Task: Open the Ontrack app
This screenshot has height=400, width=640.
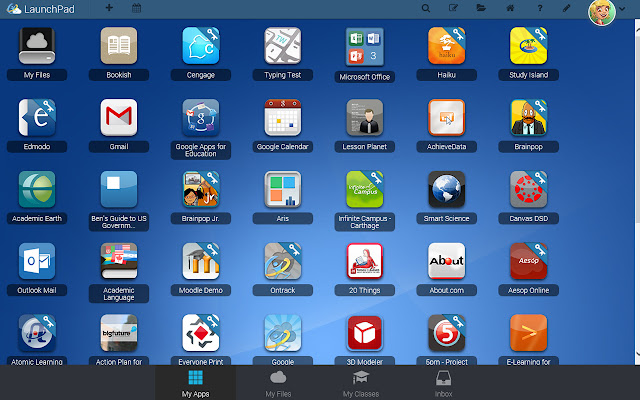Action: tap(282, 261)
